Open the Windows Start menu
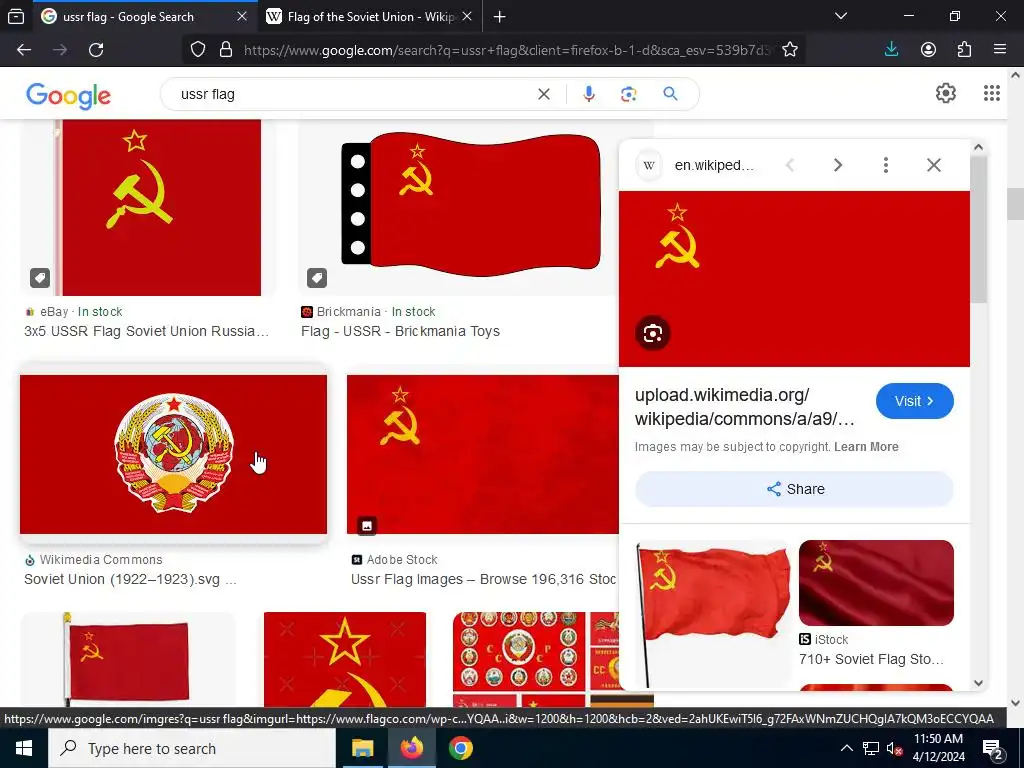This screenshot has height=768, width=1024. [24, 748]
